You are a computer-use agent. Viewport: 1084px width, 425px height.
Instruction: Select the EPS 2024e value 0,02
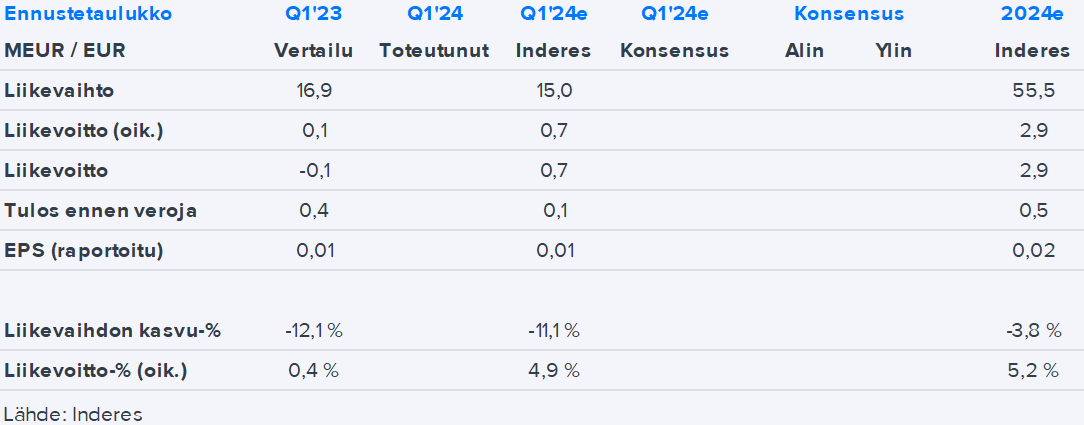(x=1033, y=251)
